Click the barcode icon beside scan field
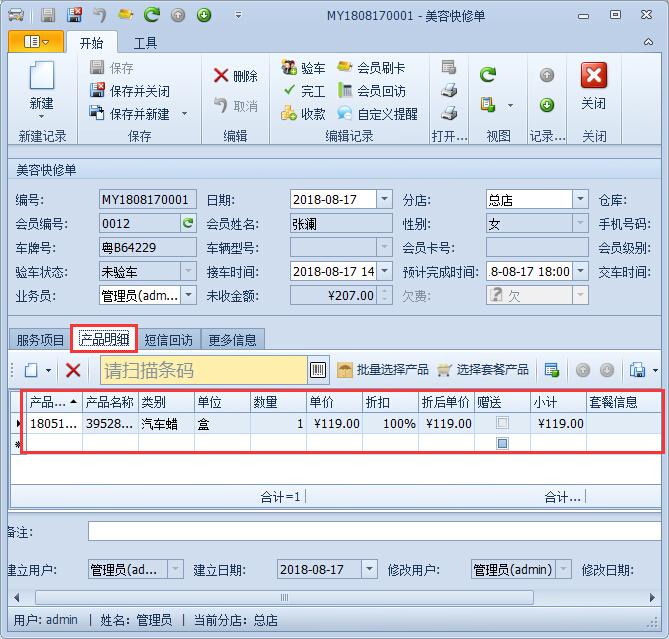The height and width of the screenshot is (639, 669). (318, 370)
